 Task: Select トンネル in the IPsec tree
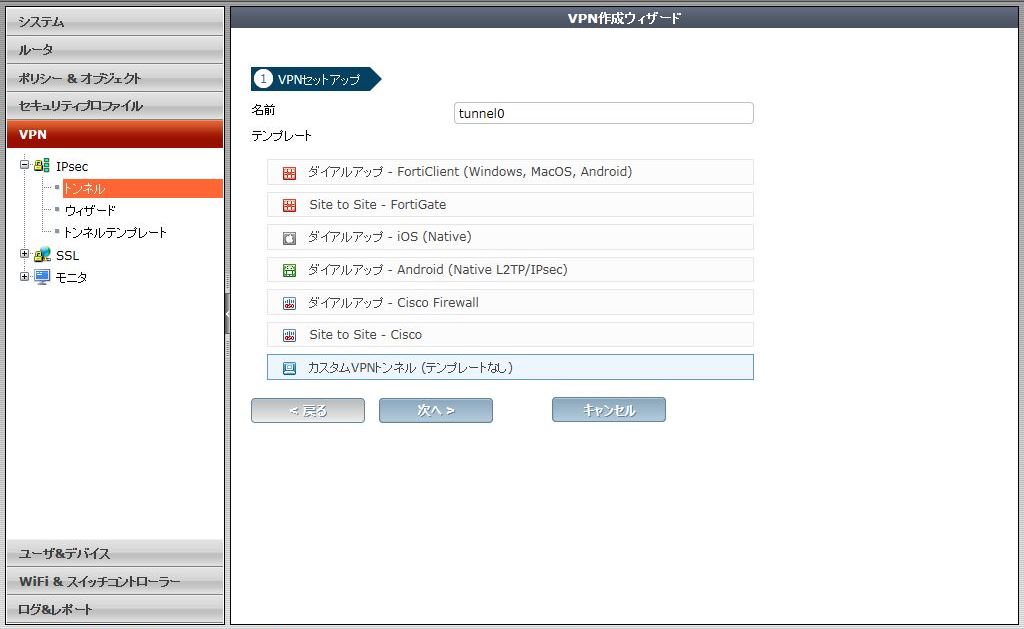tap(142, 188)
